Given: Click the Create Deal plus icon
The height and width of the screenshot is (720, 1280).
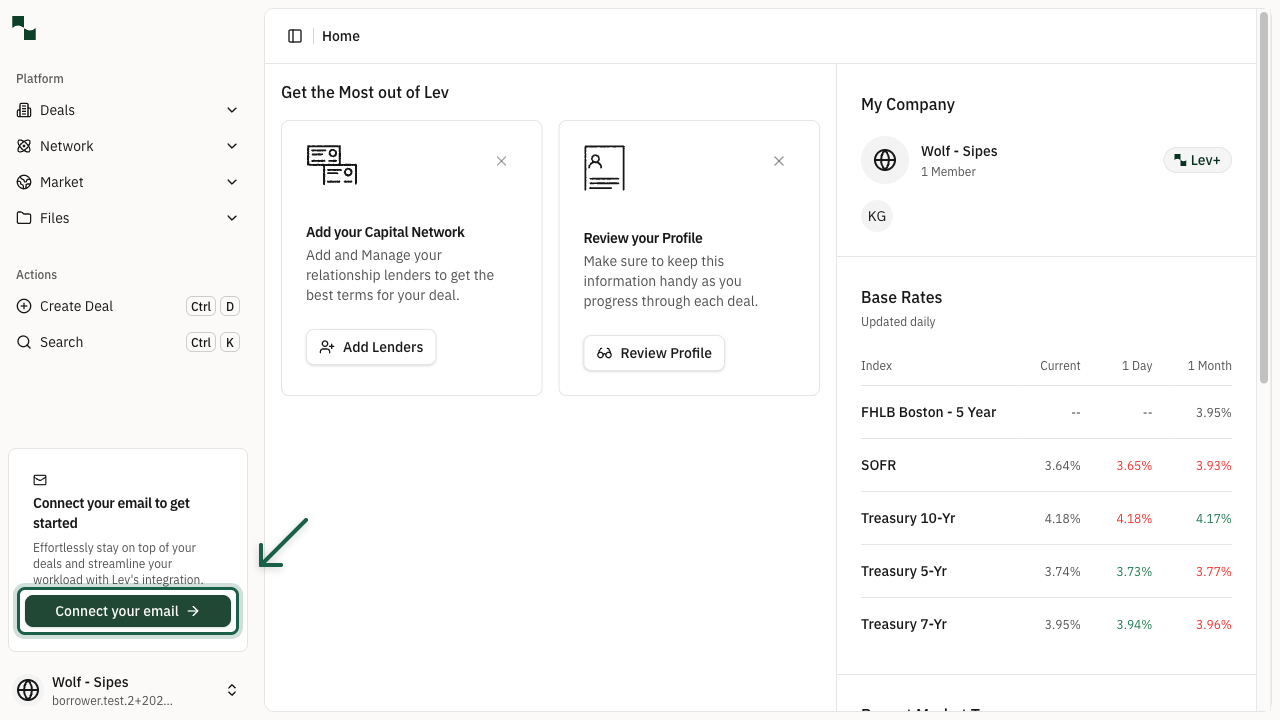Looking at the screenshot, I should pyautogui.click(x=23, y=306).
